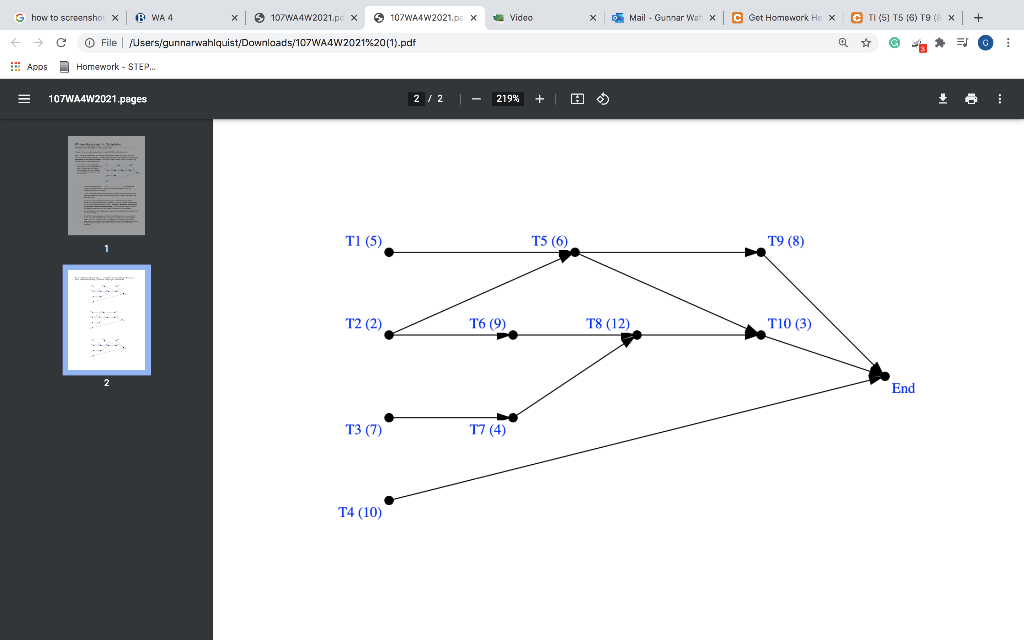Go back to the previous page
1024x640 pixels.
pos(16,42)
